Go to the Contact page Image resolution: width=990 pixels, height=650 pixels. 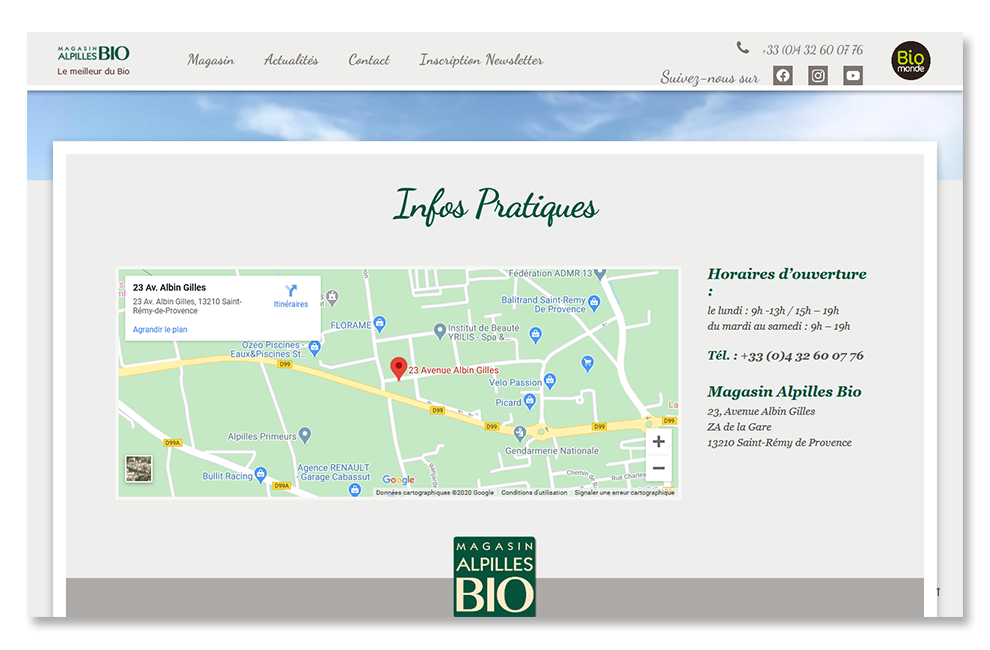coord(369,60)
